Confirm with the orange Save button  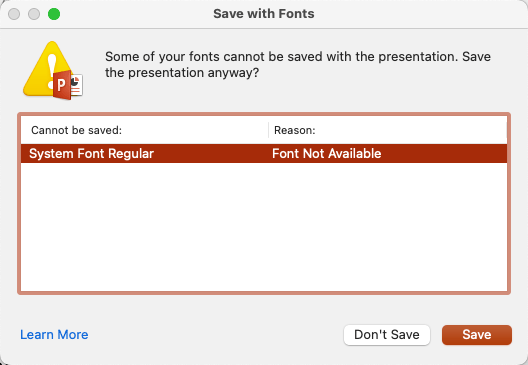coord(477,335)
